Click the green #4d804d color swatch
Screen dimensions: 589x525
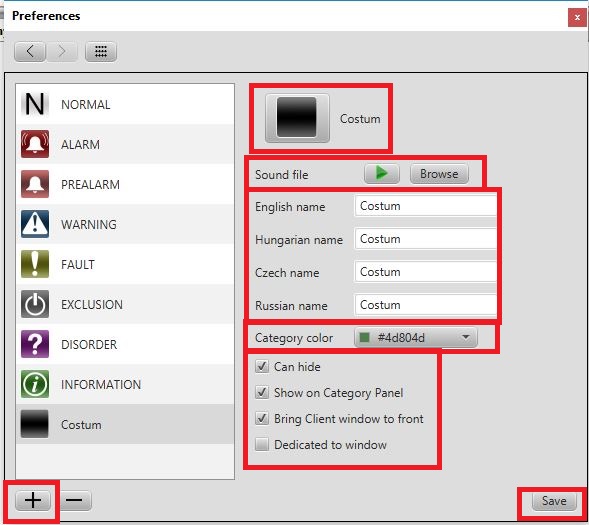click(x=364, y=338)
